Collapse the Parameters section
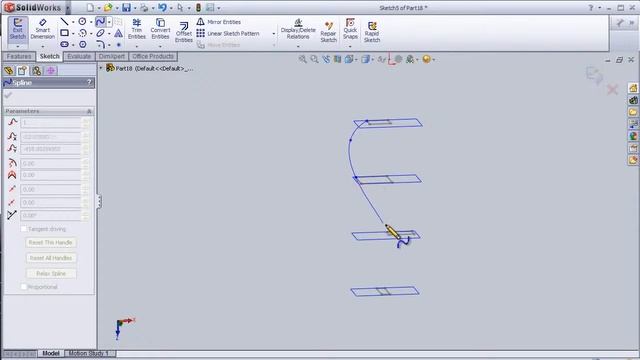 point(89,111)
